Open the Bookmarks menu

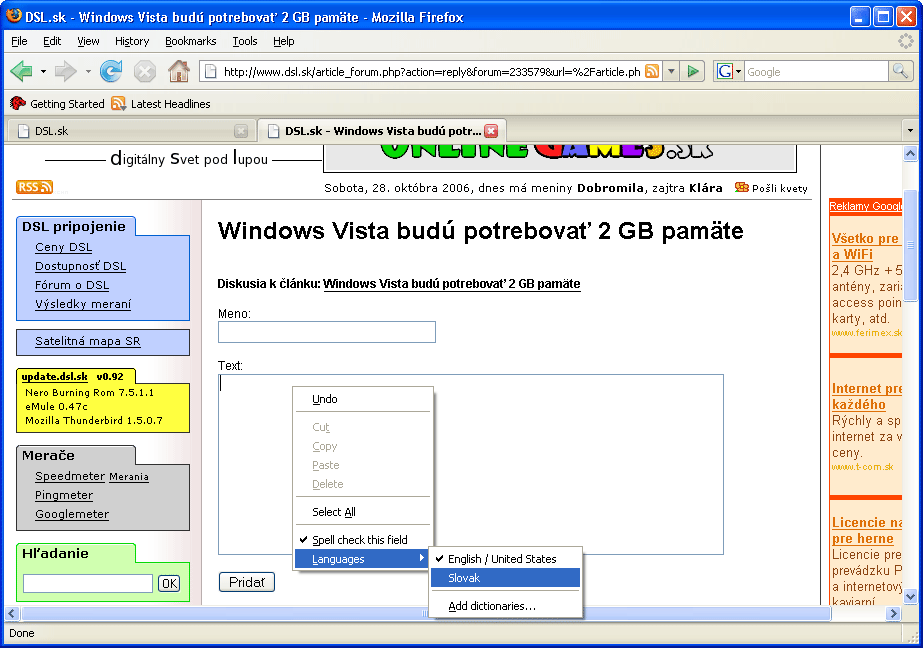191,41
